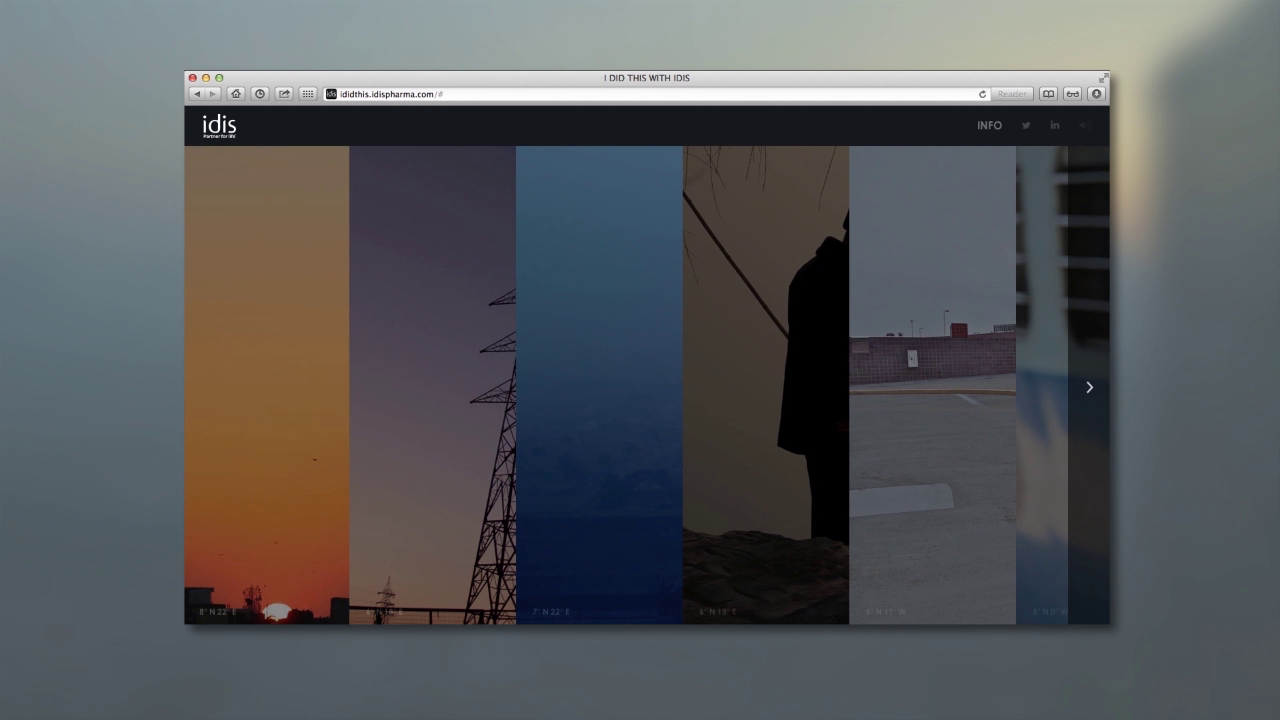Advance the gallery with the right chevron
The image size is (1280, 720).
pyautogui.click(x=1089, y=387)
